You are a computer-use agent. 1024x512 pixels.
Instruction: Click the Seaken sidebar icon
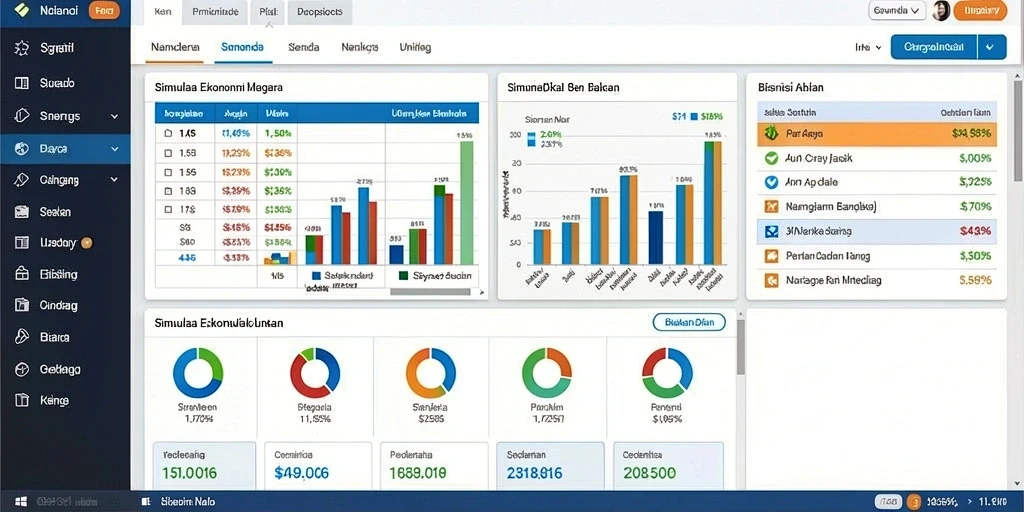[22, 212]
